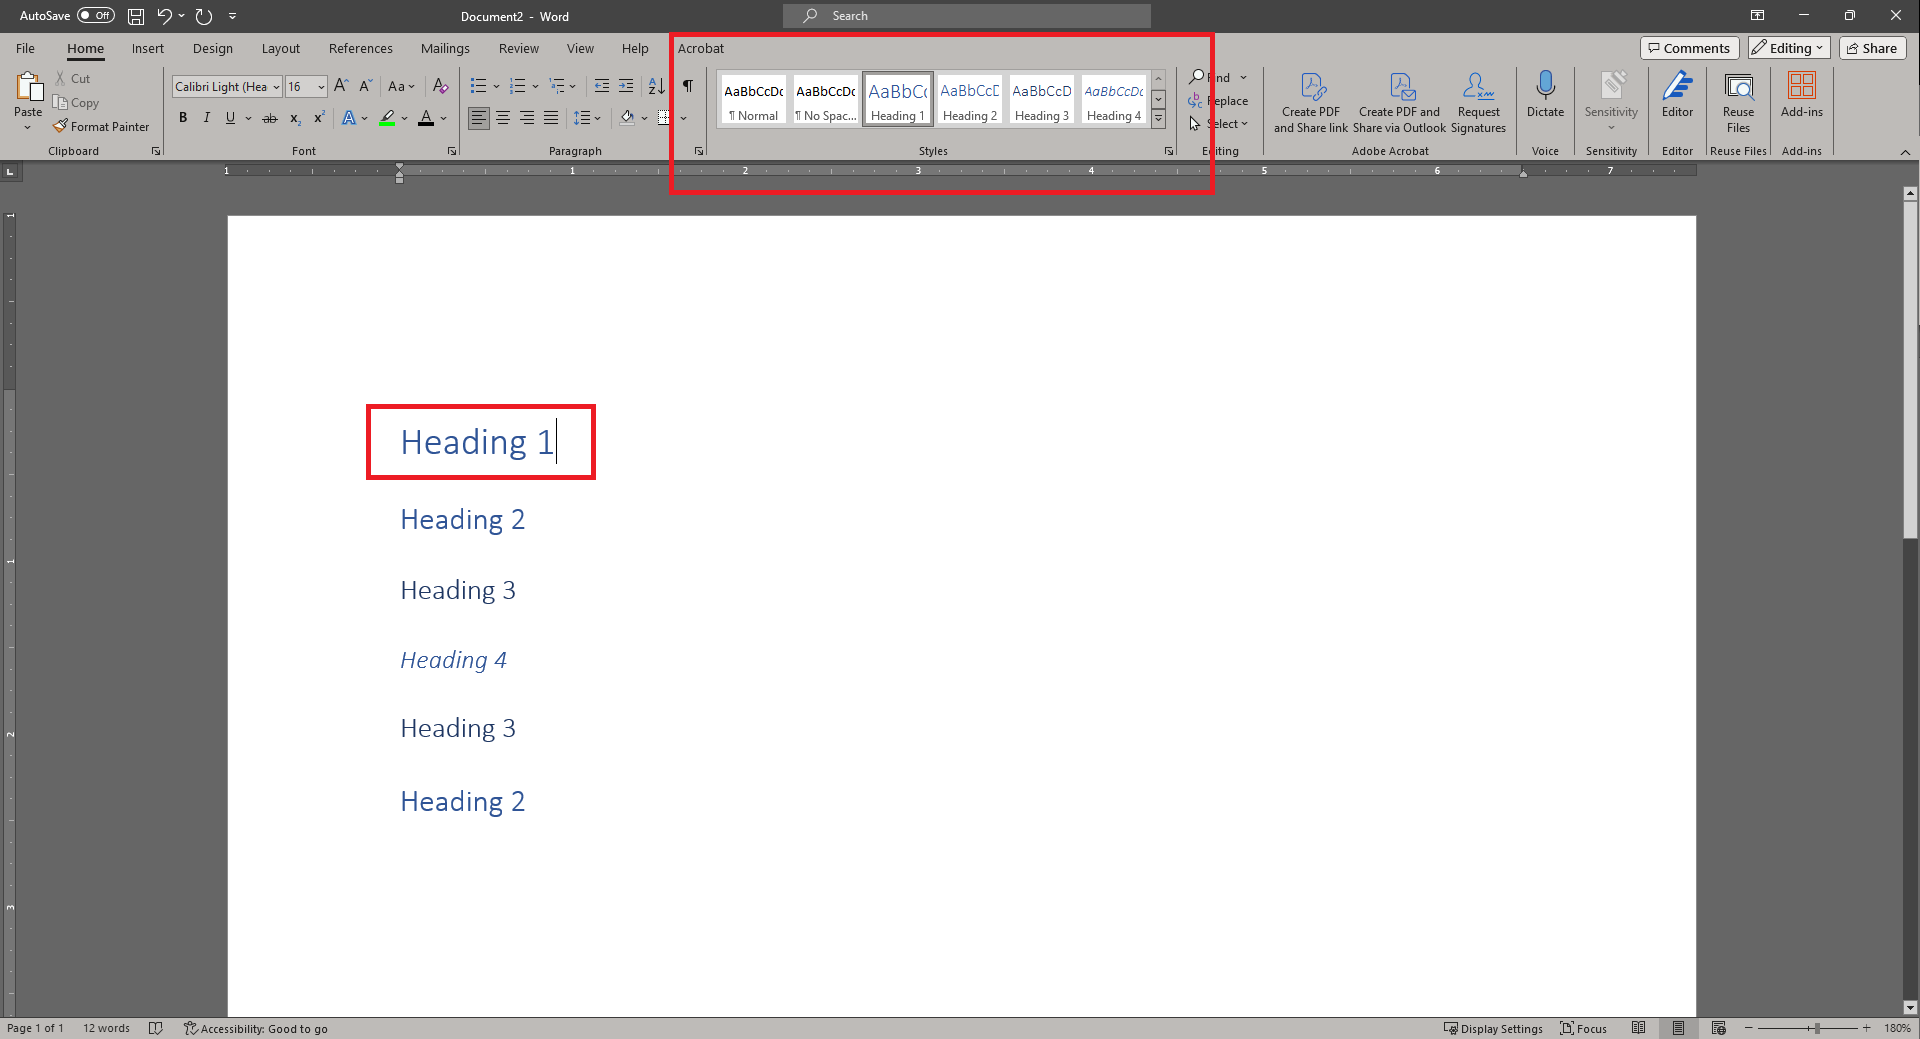This screenshot has width=1920, height=1039.
Task: Switch to the References tab
Action: coord(360,48)
